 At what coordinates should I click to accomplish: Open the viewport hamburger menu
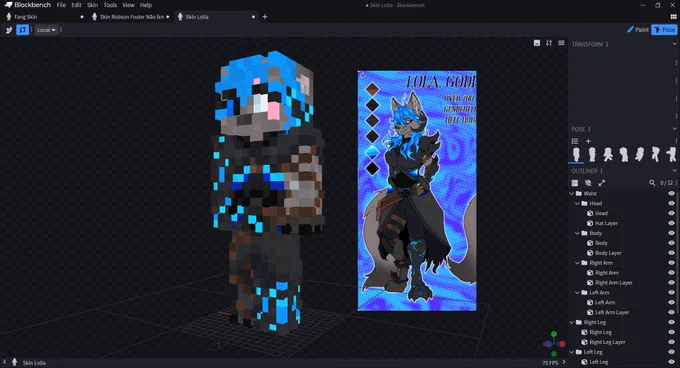pos(561,43)
